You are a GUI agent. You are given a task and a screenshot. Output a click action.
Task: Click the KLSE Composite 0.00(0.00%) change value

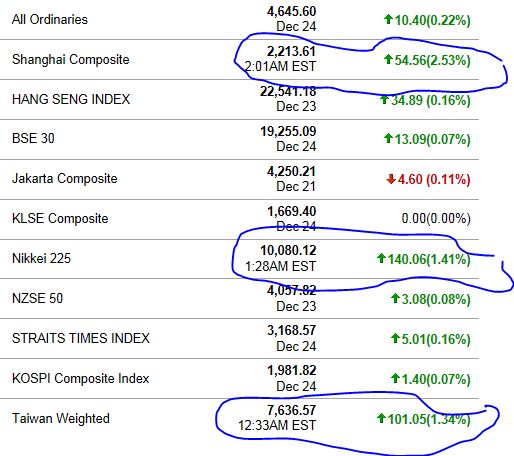pos(436,219)
